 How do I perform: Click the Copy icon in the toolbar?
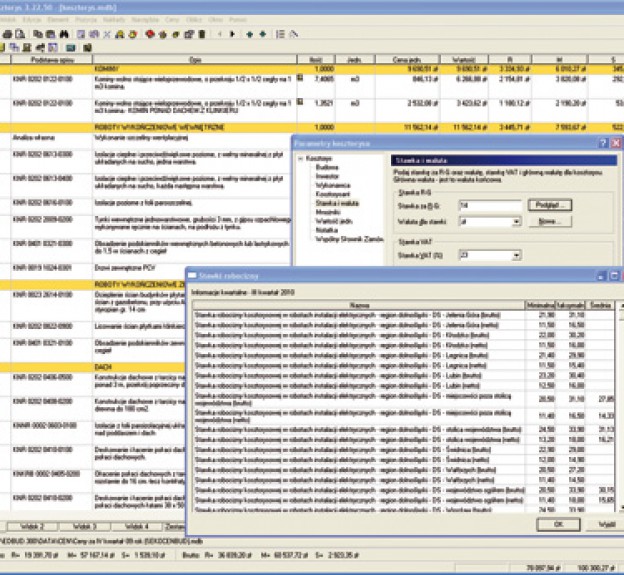pos(38,34)
